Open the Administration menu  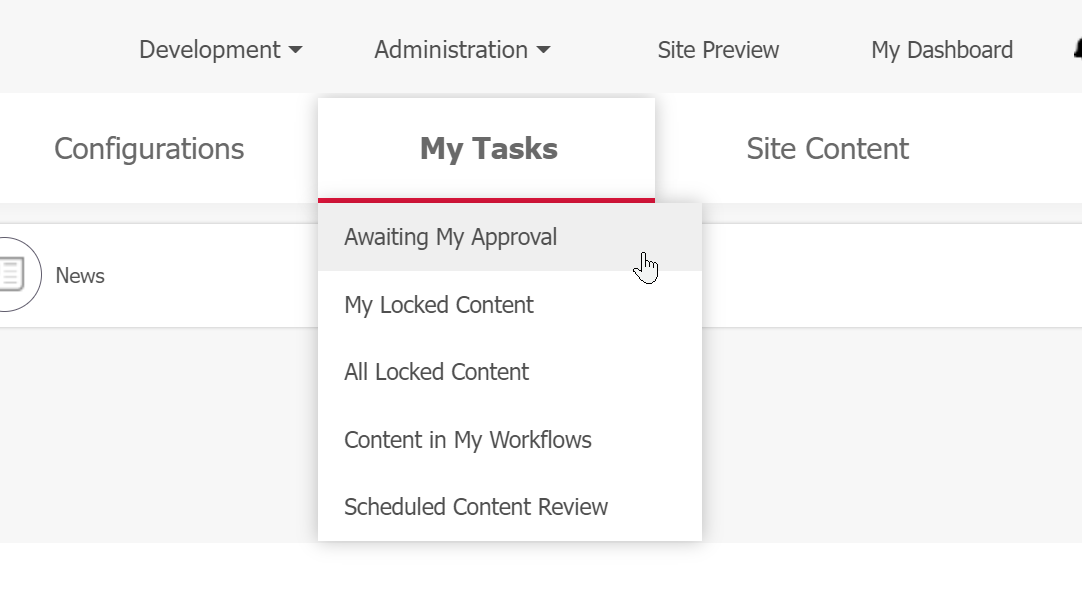[450, 50]
